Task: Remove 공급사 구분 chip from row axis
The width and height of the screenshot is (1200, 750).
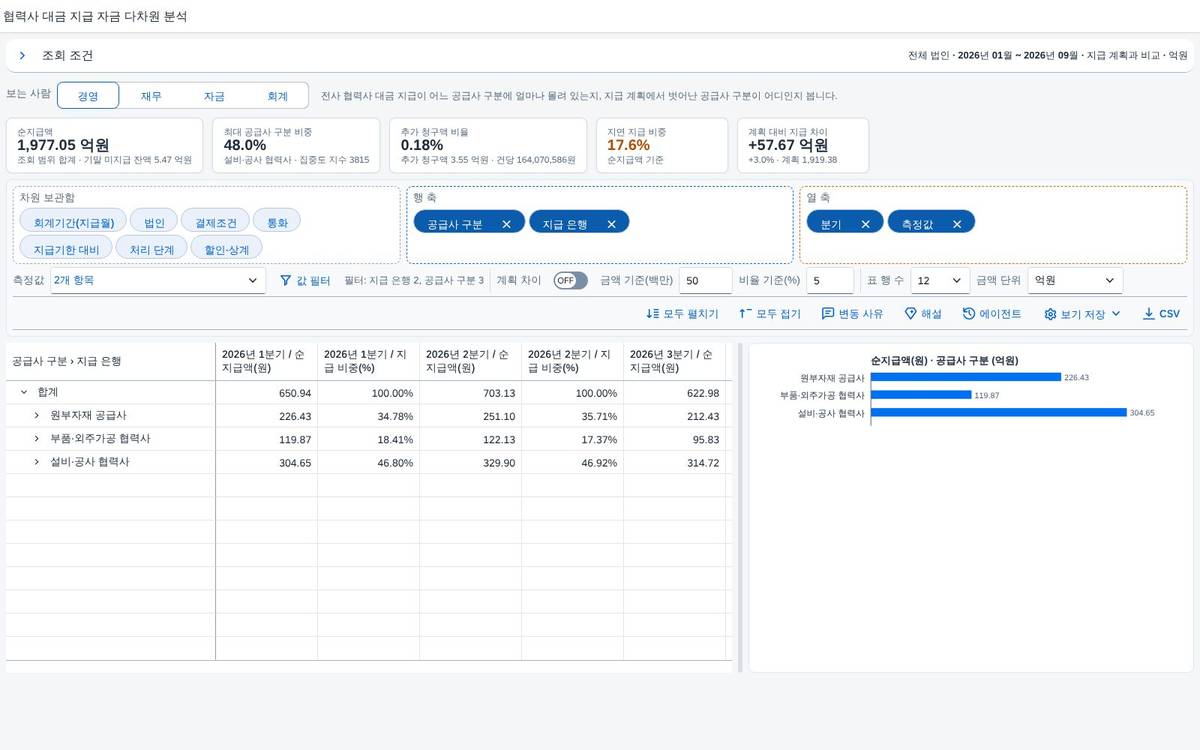Action: (506, 224)
